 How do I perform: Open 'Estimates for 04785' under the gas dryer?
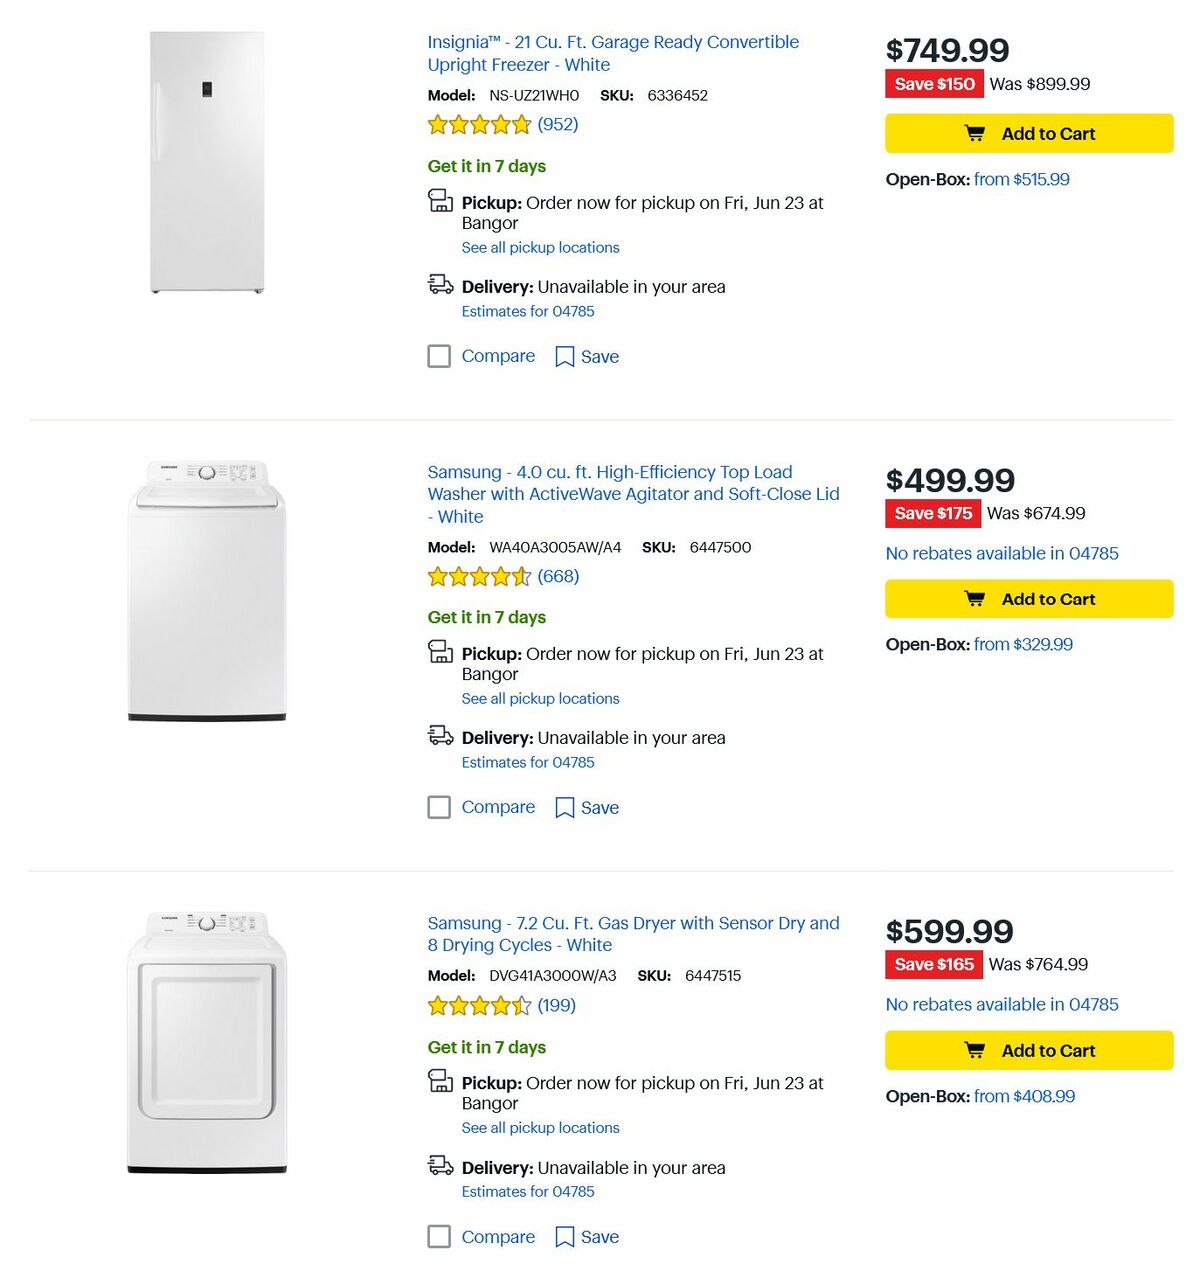527,1191
